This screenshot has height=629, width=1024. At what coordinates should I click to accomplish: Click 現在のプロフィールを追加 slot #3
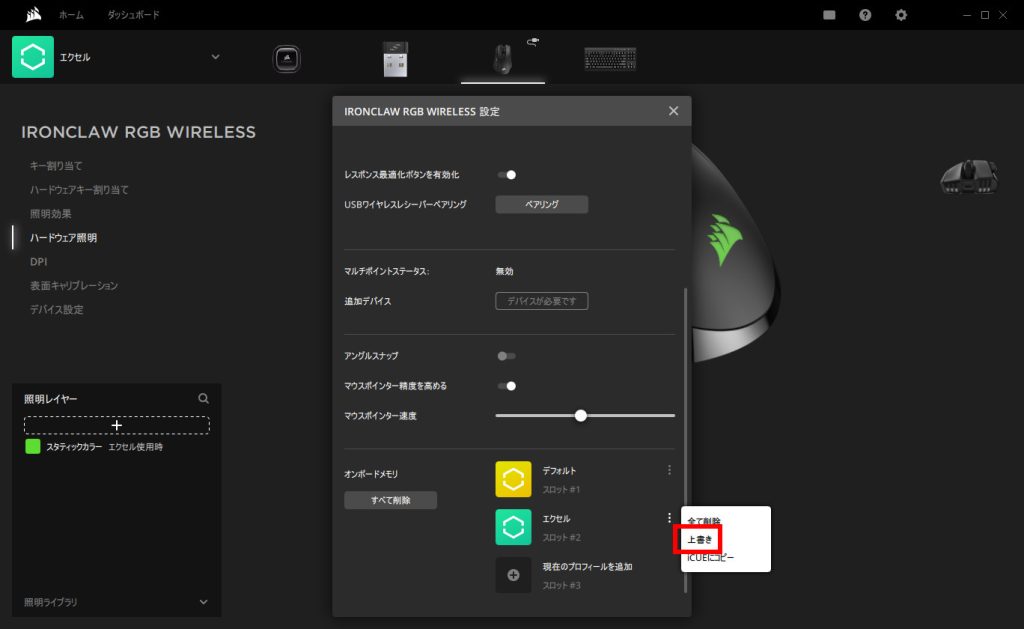[587, 567]
